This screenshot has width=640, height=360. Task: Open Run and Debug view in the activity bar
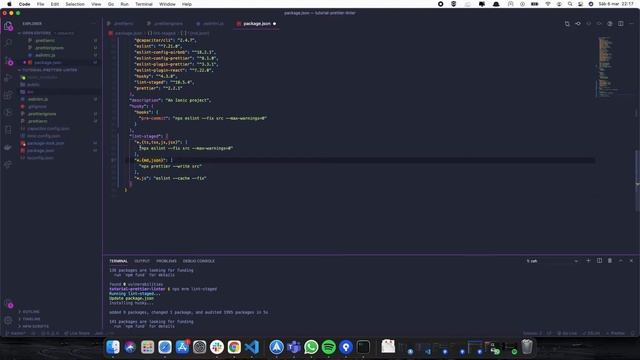[x=8, y=78]
